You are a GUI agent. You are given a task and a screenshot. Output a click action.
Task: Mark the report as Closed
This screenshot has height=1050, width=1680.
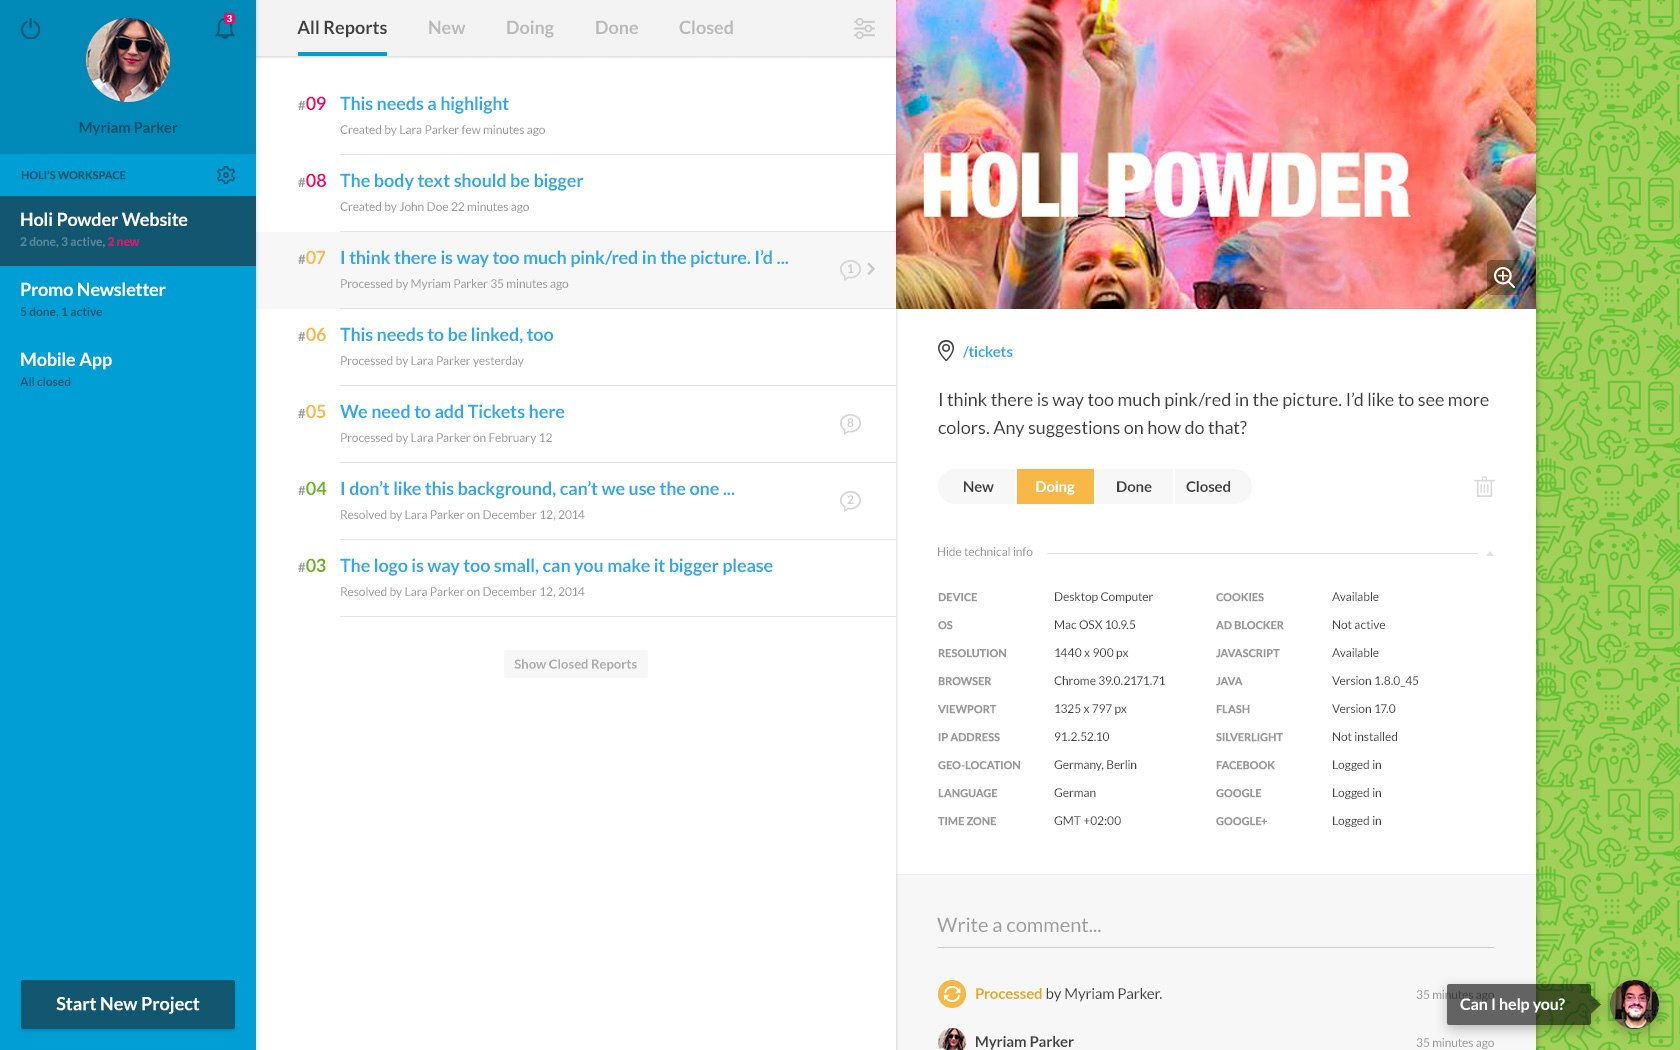pyautogui.click(x=1208, y=486)
